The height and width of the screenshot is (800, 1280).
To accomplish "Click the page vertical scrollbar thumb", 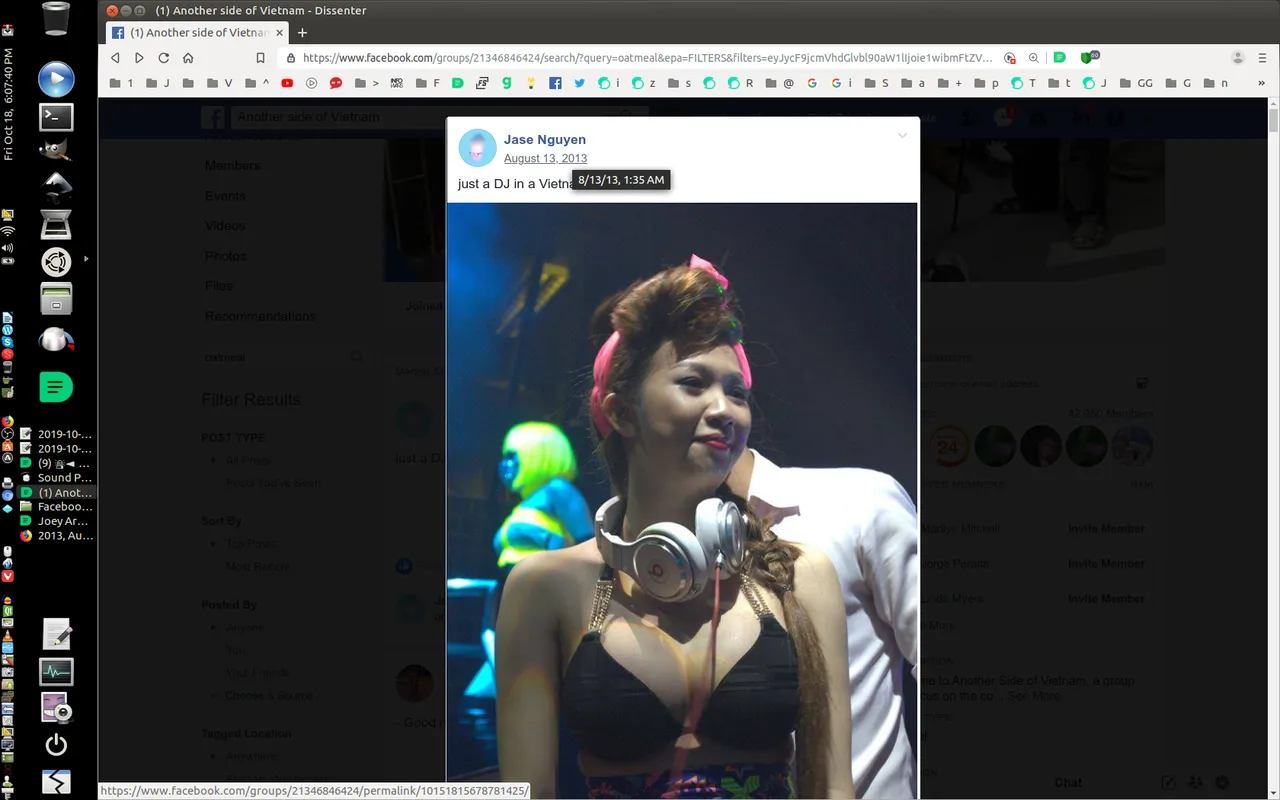I will tap(1273, 122).
